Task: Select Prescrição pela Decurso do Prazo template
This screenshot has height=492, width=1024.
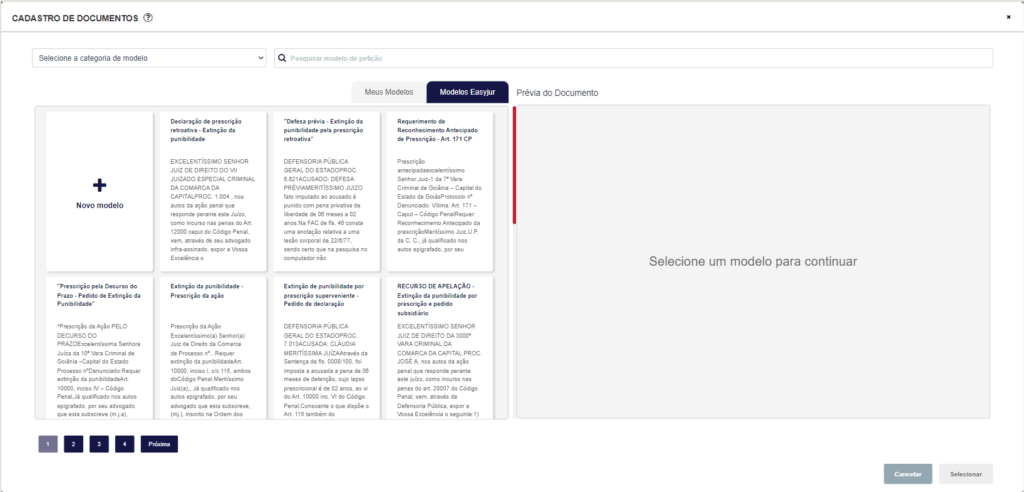Action: tap(99, 348)
